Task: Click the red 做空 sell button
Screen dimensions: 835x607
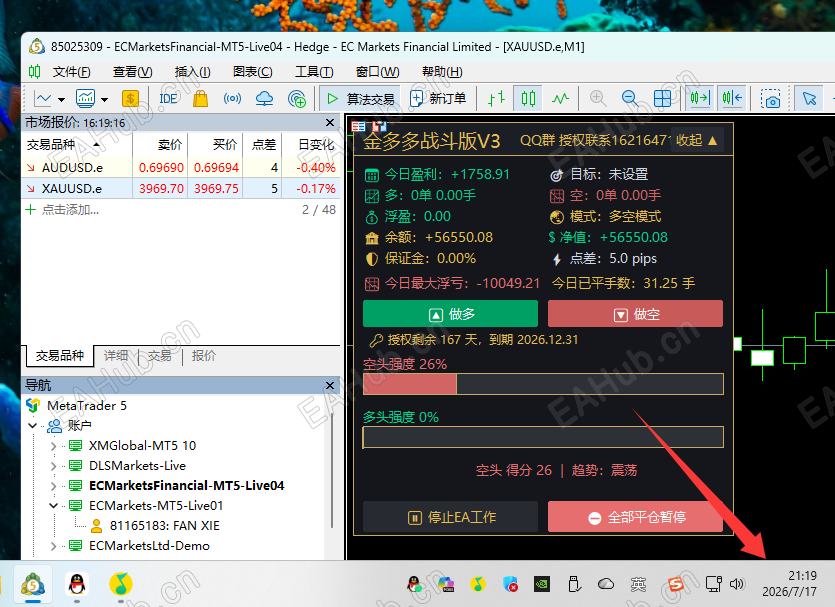Action: point(635,314)
